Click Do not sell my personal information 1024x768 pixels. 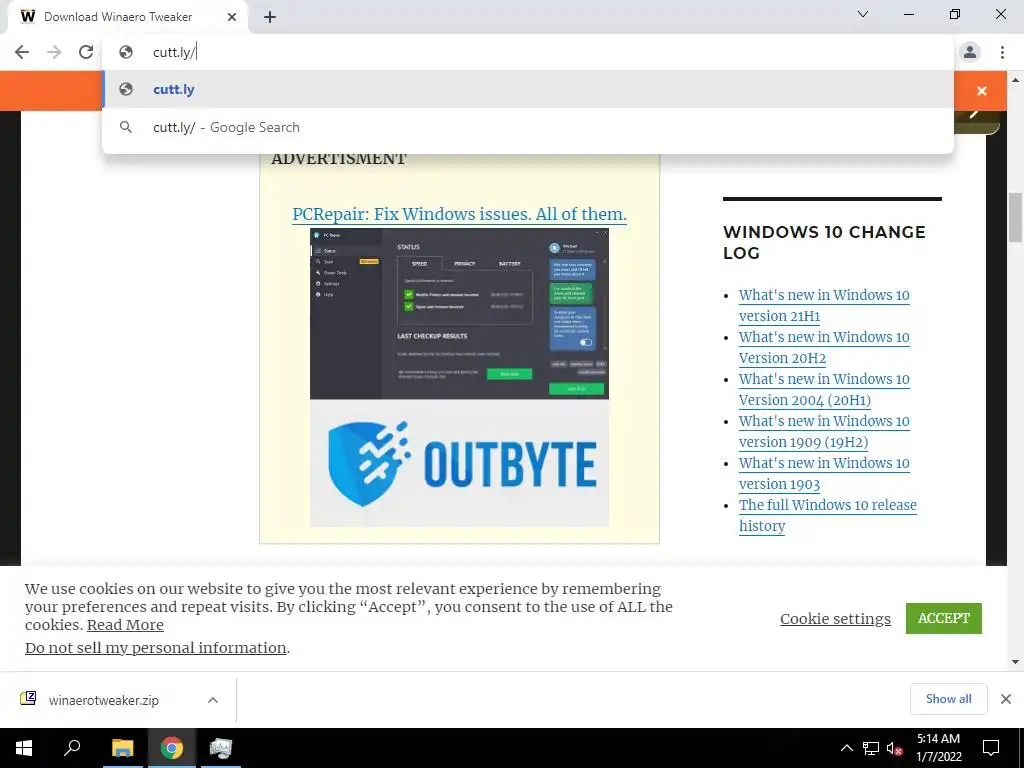pos(155,648)
